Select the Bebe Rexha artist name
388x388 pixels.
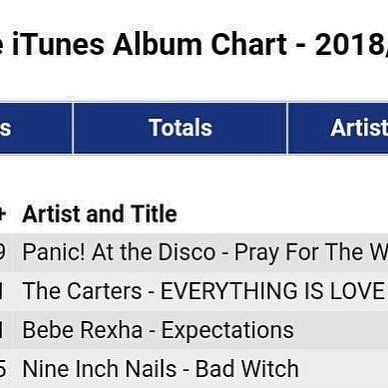(x=82, y=330)
